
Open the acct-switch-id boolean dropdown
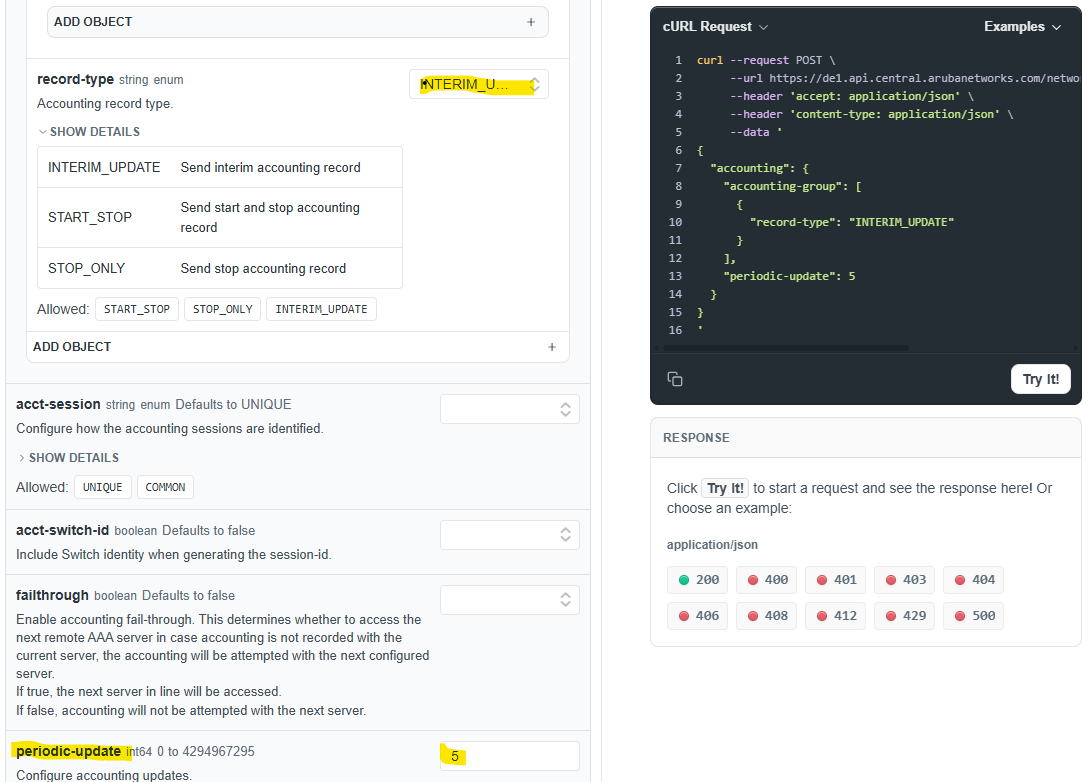click(510, 535)
